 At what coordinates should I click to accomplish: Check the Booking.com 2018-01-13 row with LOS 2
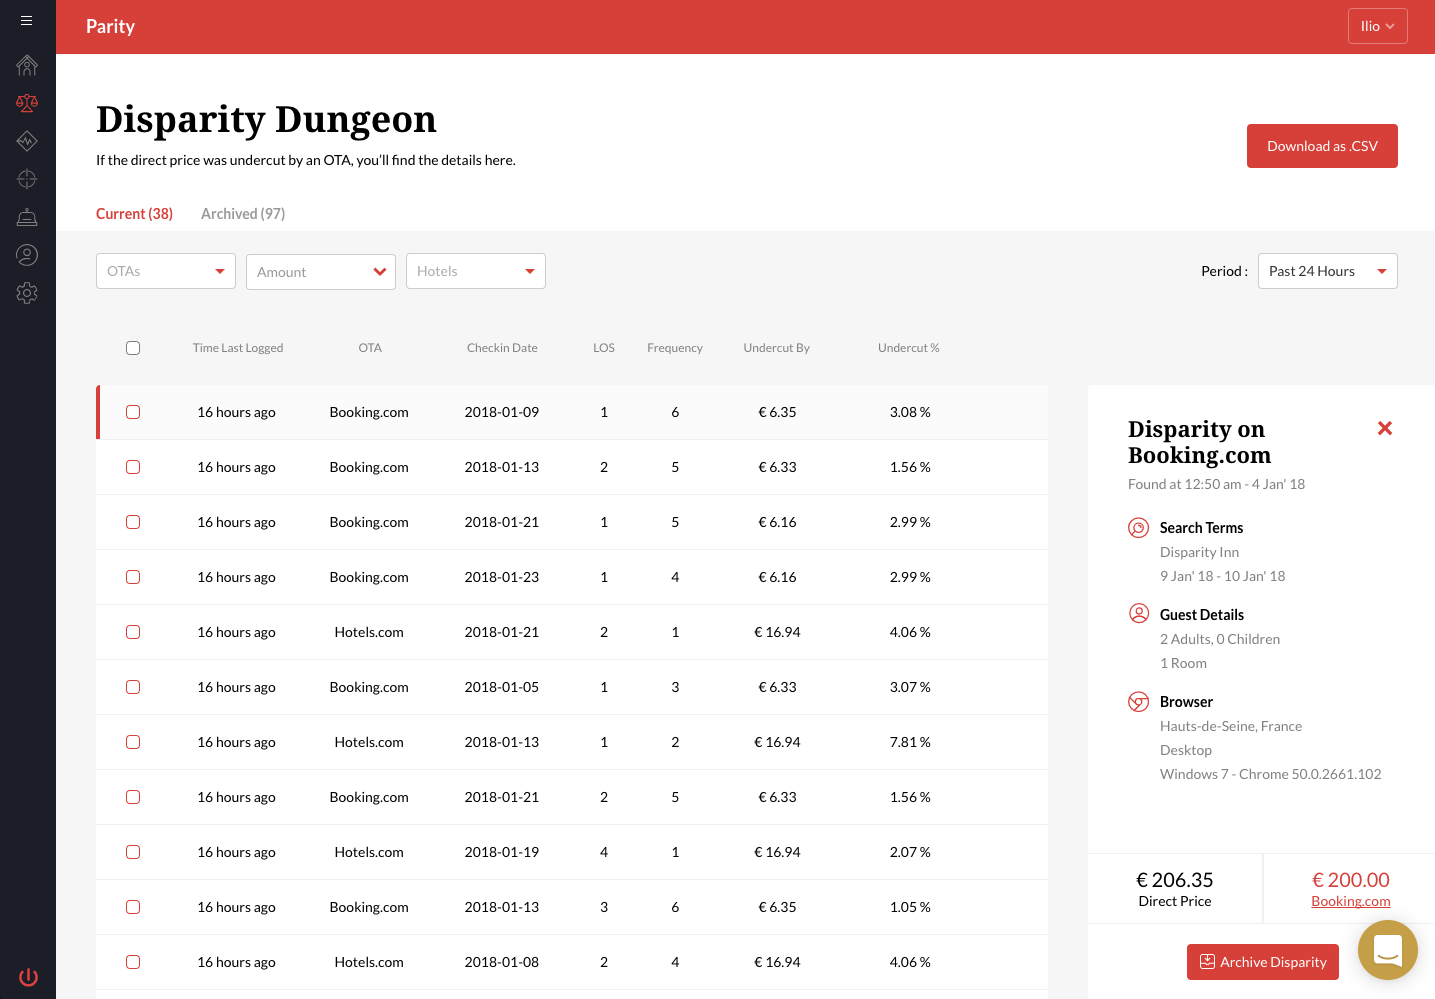click(133, 467)
